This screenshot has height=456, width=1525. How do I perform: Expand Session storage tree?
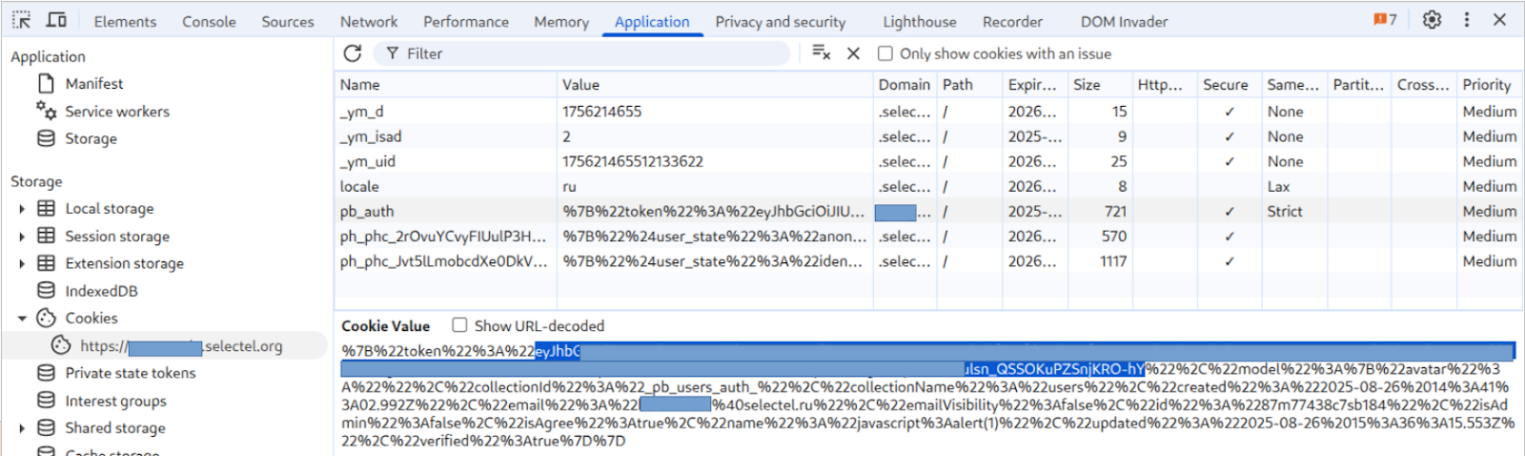click(x=23, y=236)
